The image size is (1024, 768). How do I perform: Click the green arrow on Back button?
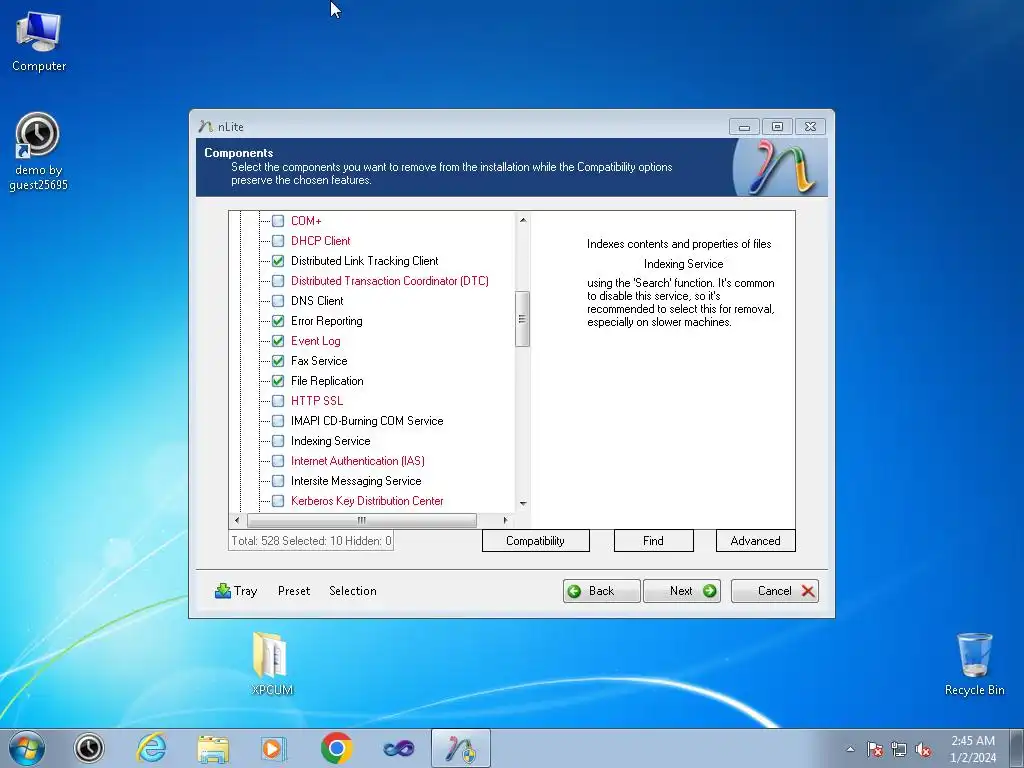click(x=574, y=591)
